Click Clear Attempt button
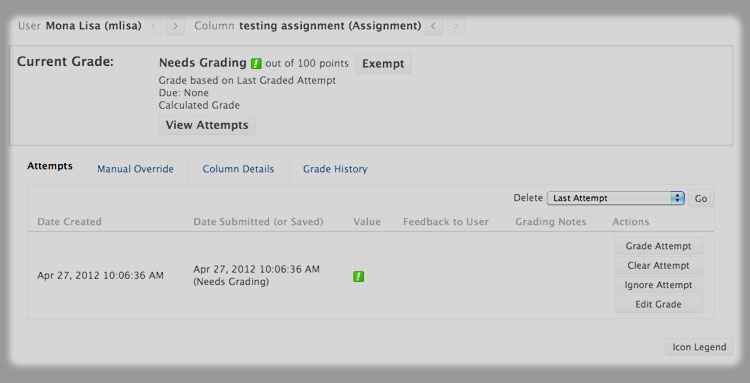Viewport: 750px width, 383px height. tap(659, 265)
